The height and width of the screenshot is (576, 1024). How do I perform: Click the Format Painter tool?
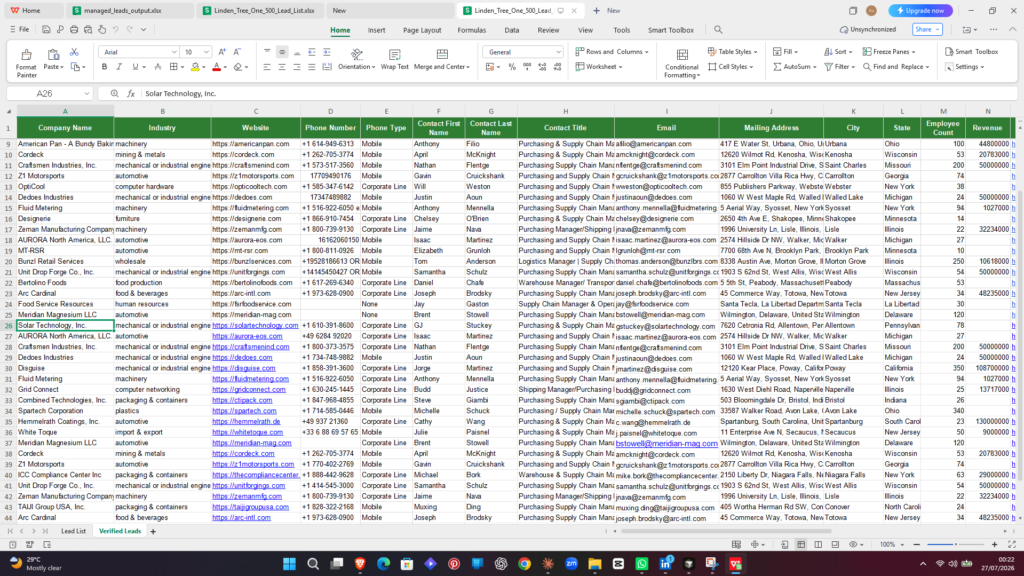(x=26, y=63)
